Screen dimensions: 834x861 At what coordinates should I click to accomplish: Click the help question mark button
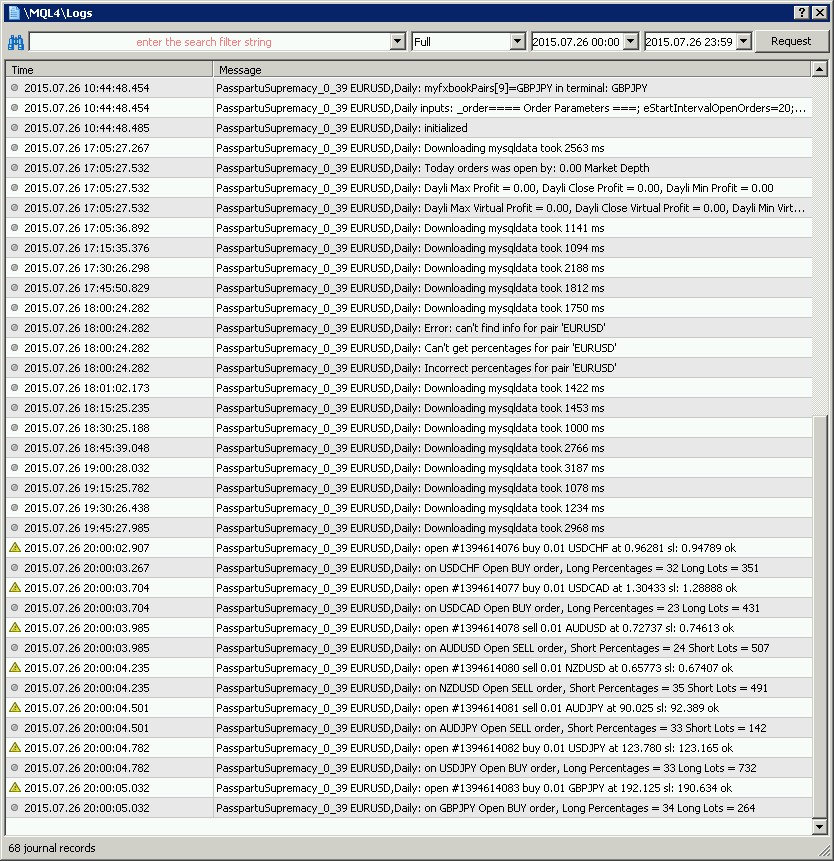tap(802, 12)
